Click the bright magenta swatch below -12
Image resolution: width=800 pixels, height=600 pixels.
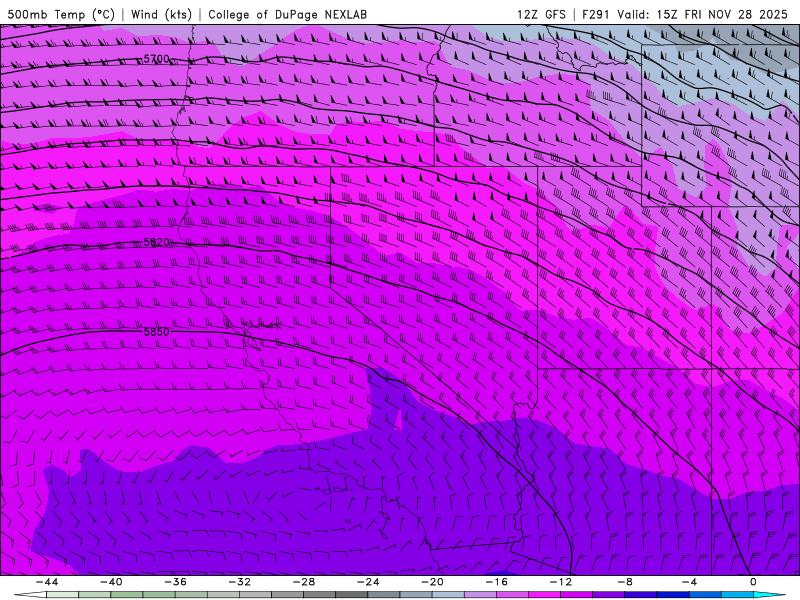point(544,595)
